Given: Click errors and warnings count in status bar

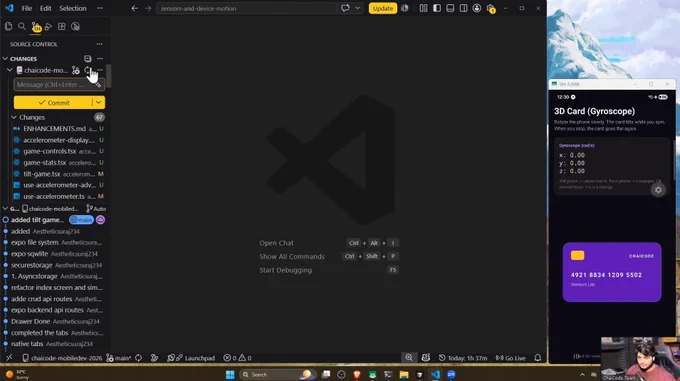Looking at the screenshot, I should (237, 358).
